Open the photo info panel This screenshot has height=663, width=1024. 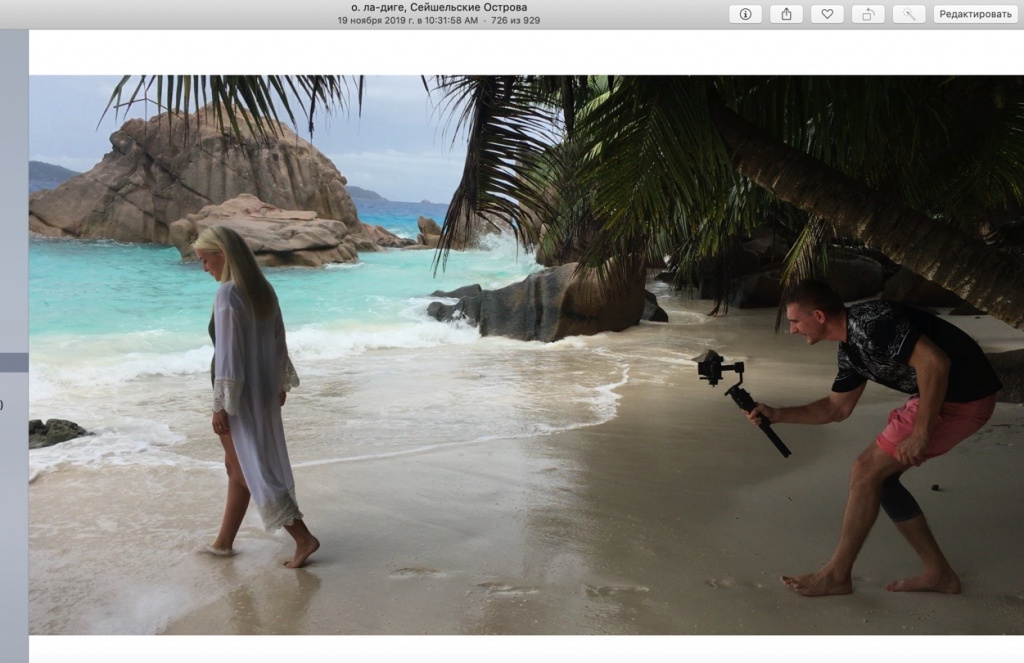[746, 14]
